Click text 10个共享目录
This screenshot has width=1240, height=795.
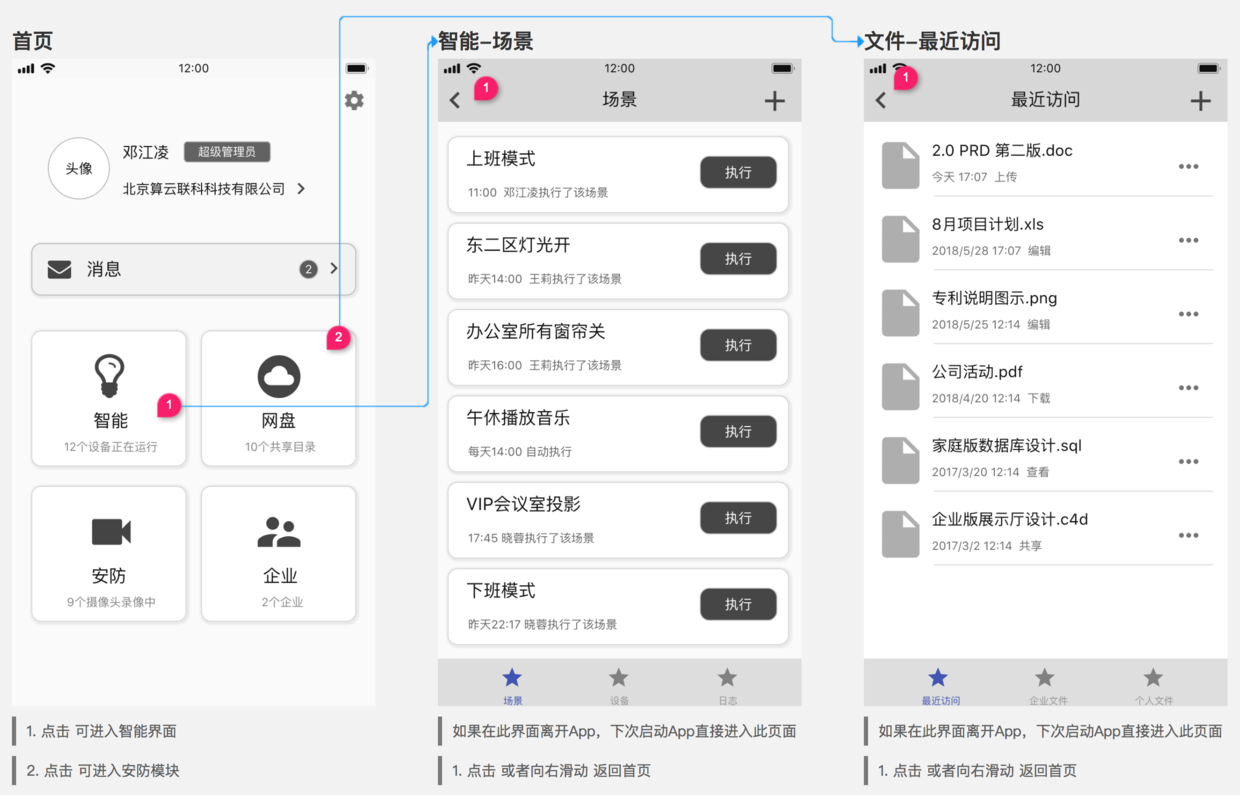coord(280,447)
